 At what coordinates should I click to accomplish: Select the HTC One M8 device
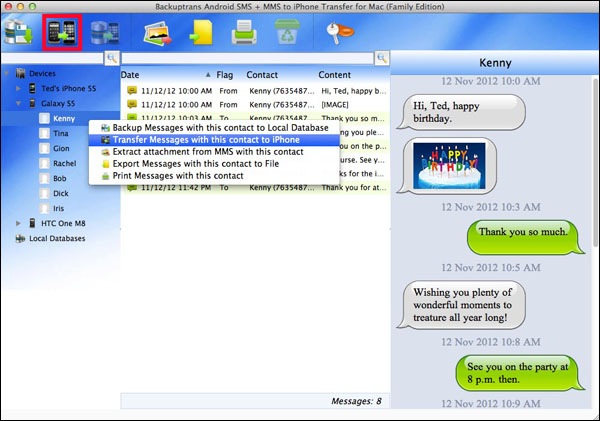coord(63,223)
